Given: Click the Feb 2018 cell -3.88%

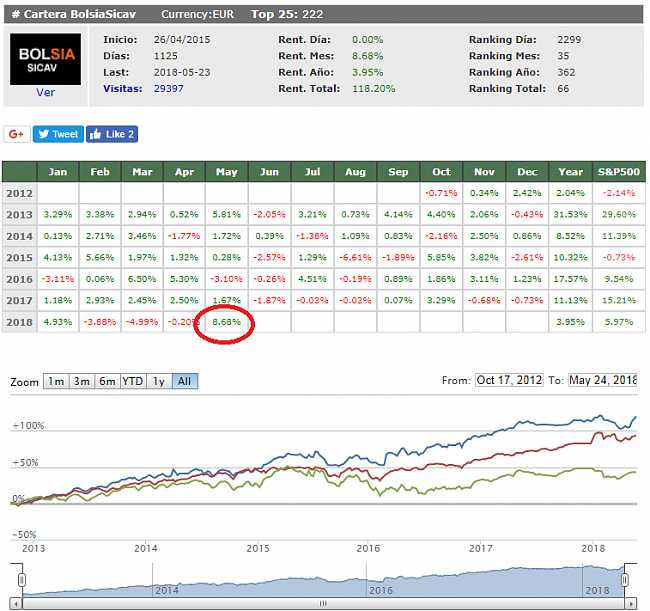Looking at the screenshot, I should coord(100,322).
